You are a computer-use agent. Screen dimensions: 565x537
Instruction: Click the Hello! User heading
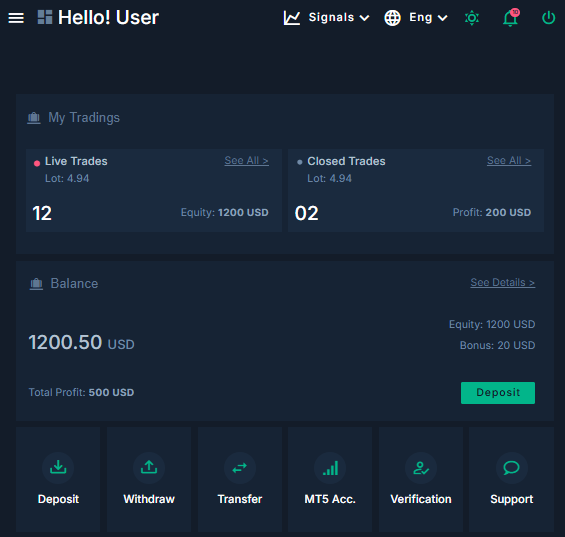[108, 17]
